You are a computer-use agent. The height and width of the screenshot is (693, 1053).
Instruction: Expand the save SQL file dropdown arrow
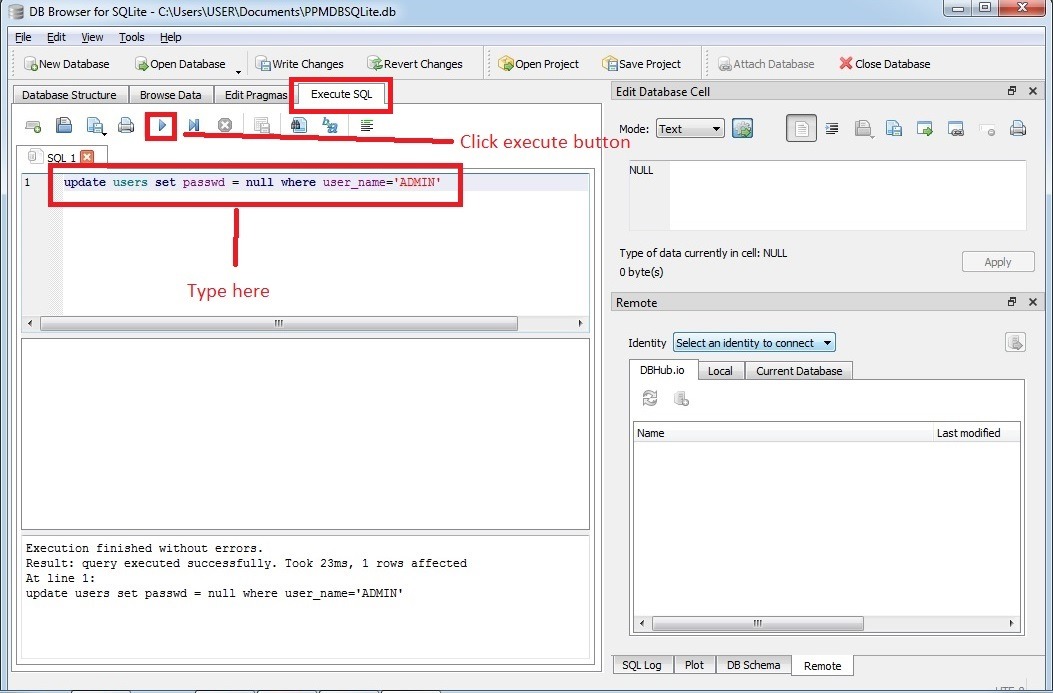tap(105, 133)
